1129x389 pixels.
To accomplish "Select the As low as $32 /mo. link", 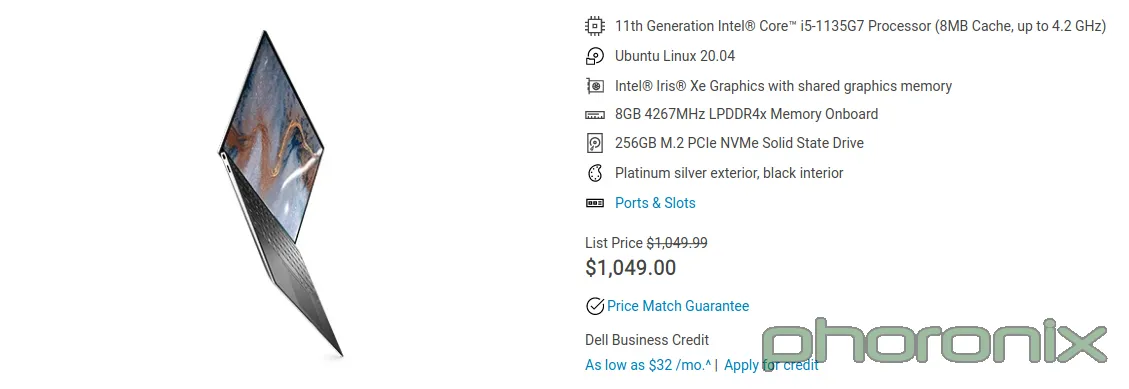I will click(x=648, y=365).
